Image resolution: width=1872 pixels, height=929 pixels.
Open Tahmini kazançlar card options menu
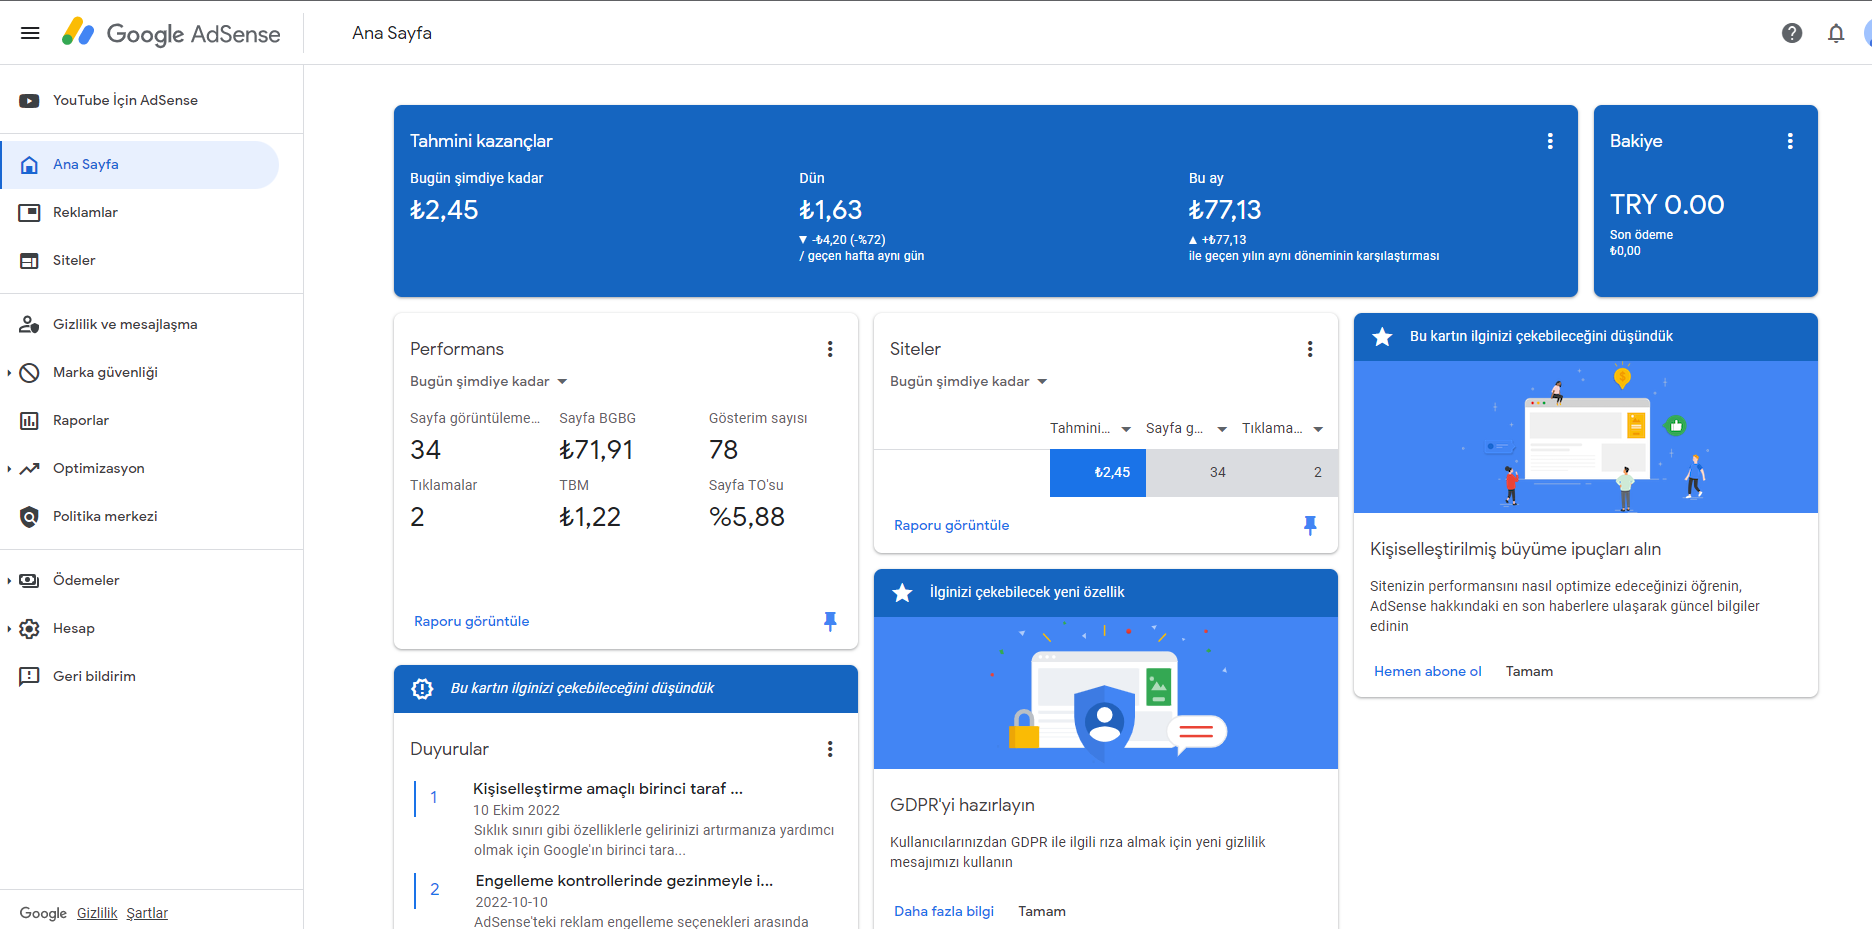pos(1550,141)
